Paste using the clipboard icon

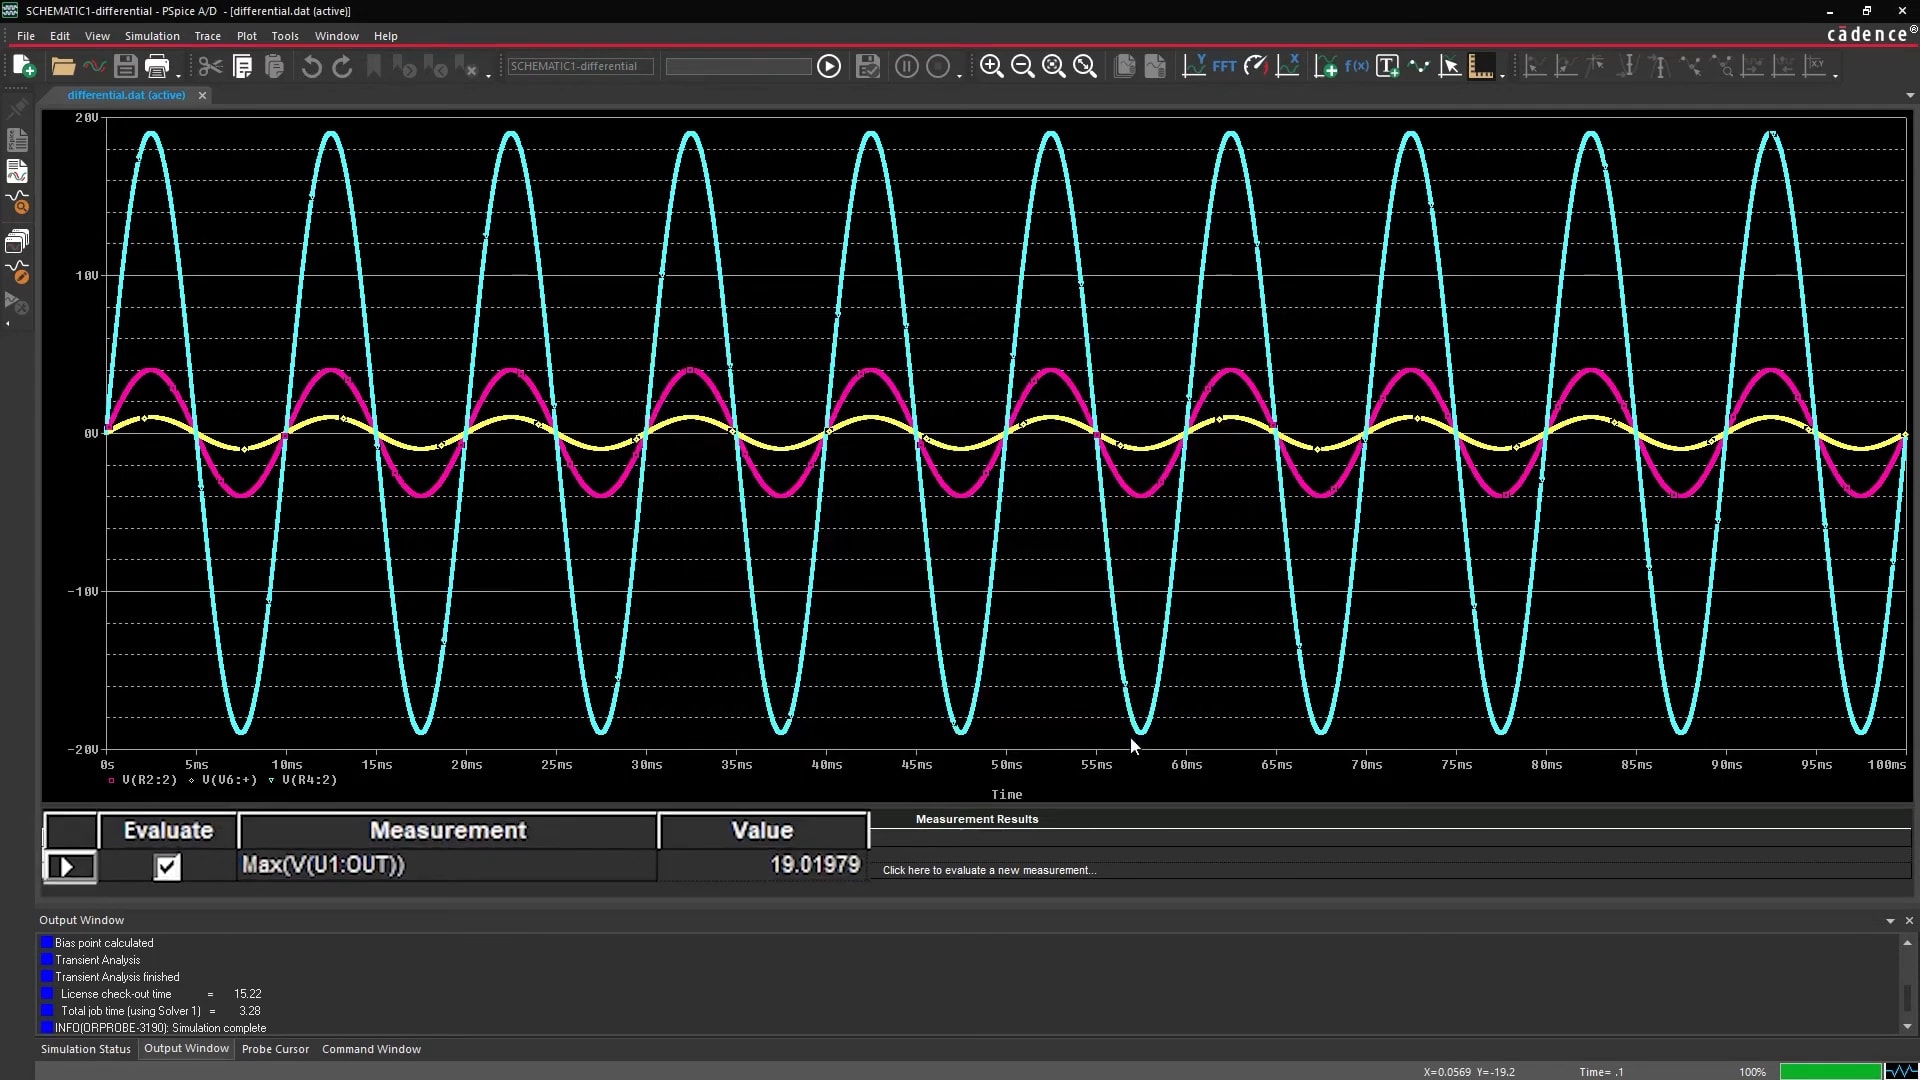click(274, 67)
